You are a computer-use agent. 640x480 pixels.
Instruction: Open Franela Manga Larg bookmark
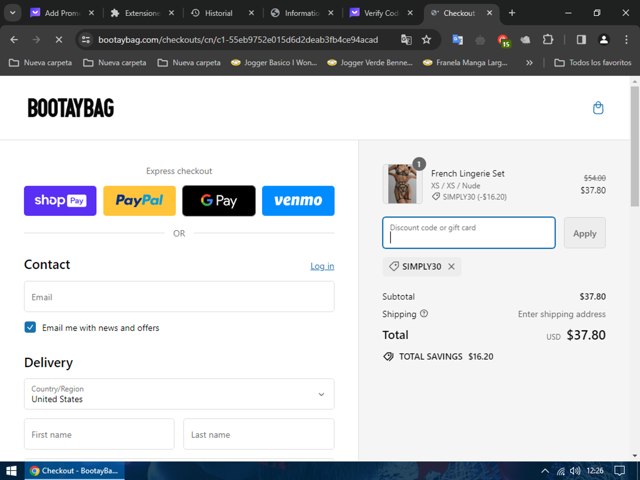pos(465,62)
